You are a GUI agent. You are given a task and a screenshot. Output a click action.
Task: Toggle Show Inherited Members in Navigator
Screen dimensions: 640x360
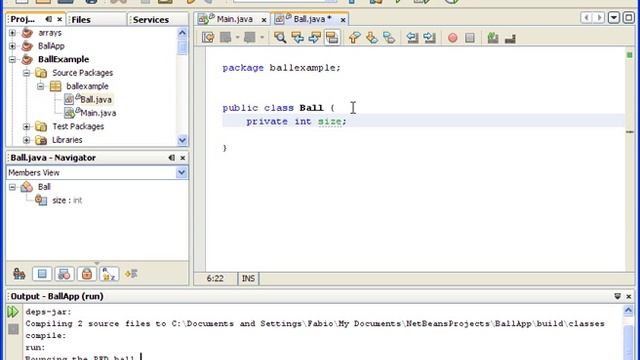(19, 273)
